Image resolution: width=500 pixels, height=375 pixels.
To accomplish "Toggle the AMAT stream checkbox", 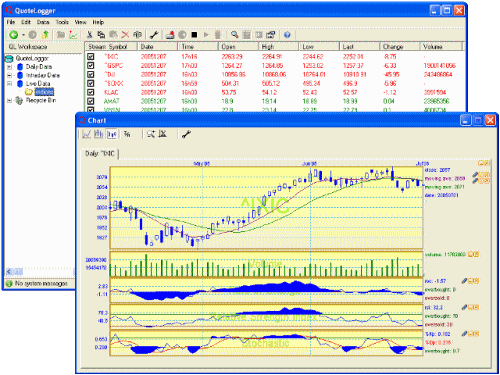I will click(x=91, y=101).
